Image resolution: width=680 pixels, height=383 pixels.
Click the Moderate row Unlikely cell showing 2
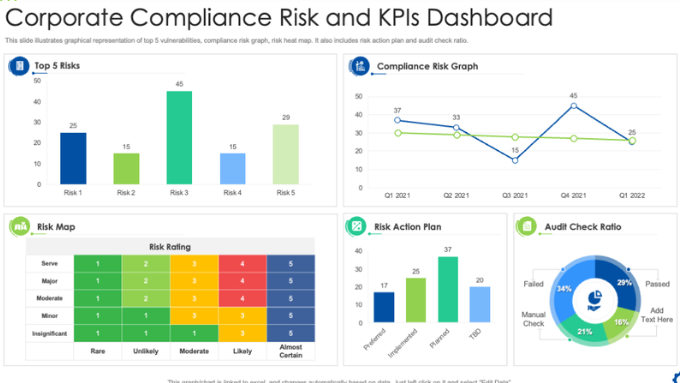[146, 298]
